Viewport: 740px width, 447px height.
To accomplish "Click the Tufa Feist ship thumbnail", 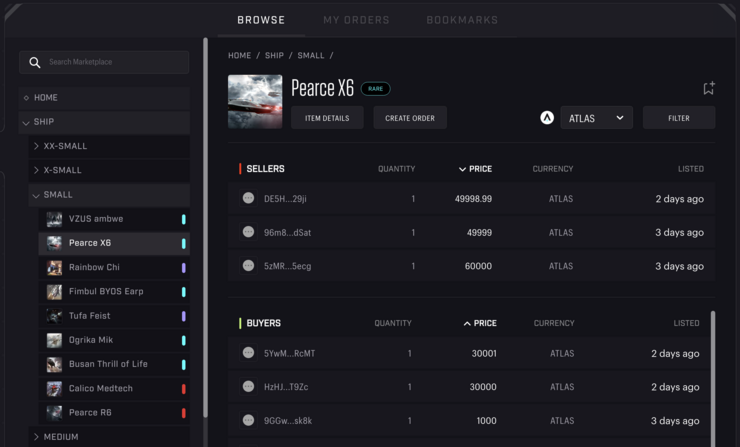I will click(x=54, y=316).
